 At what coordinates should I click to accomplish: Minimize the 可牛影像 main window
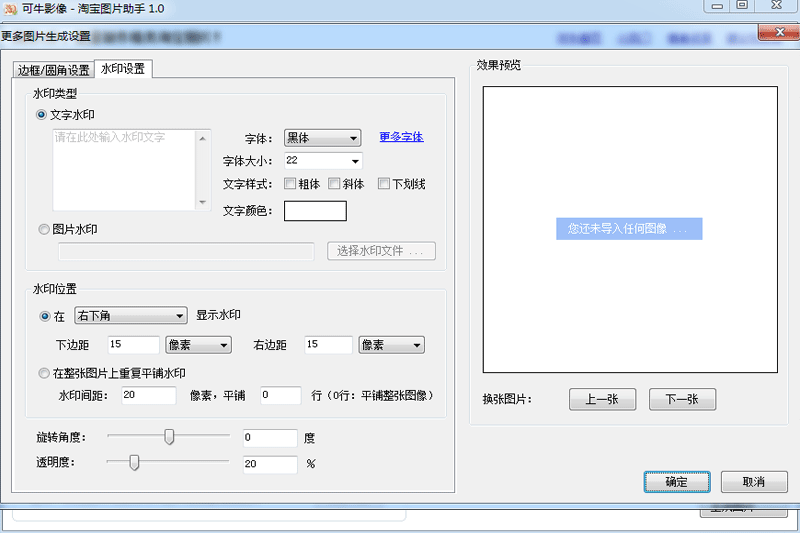[x=717, y=6]
